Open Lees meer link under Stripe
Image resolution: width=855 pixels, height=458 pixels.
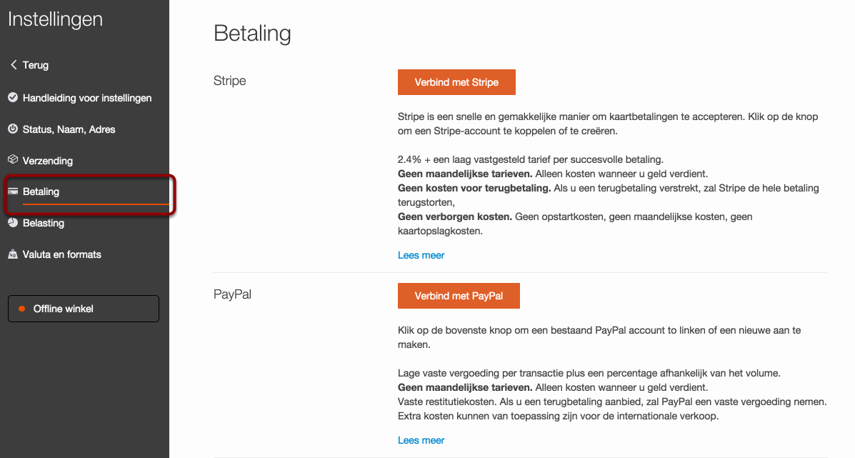tap(421, 255)
